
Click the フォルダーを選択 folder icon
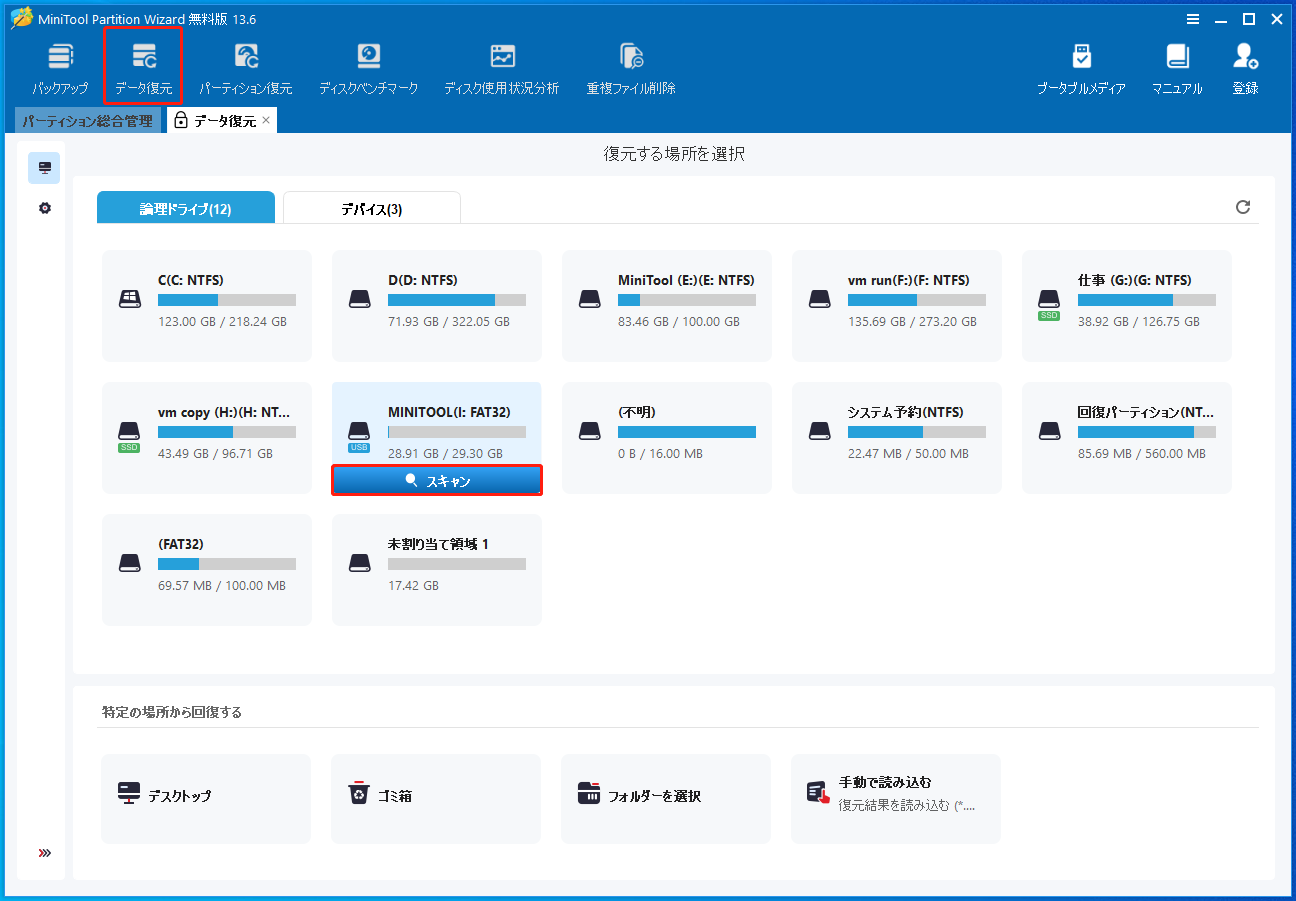[x=589, y=793]
